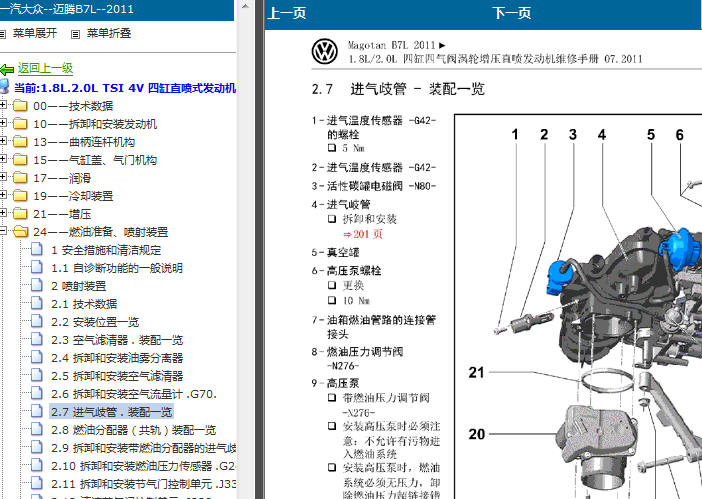Click callout number 21 in the diagram
The image size is (702, 499).
[x=476, y=372]
